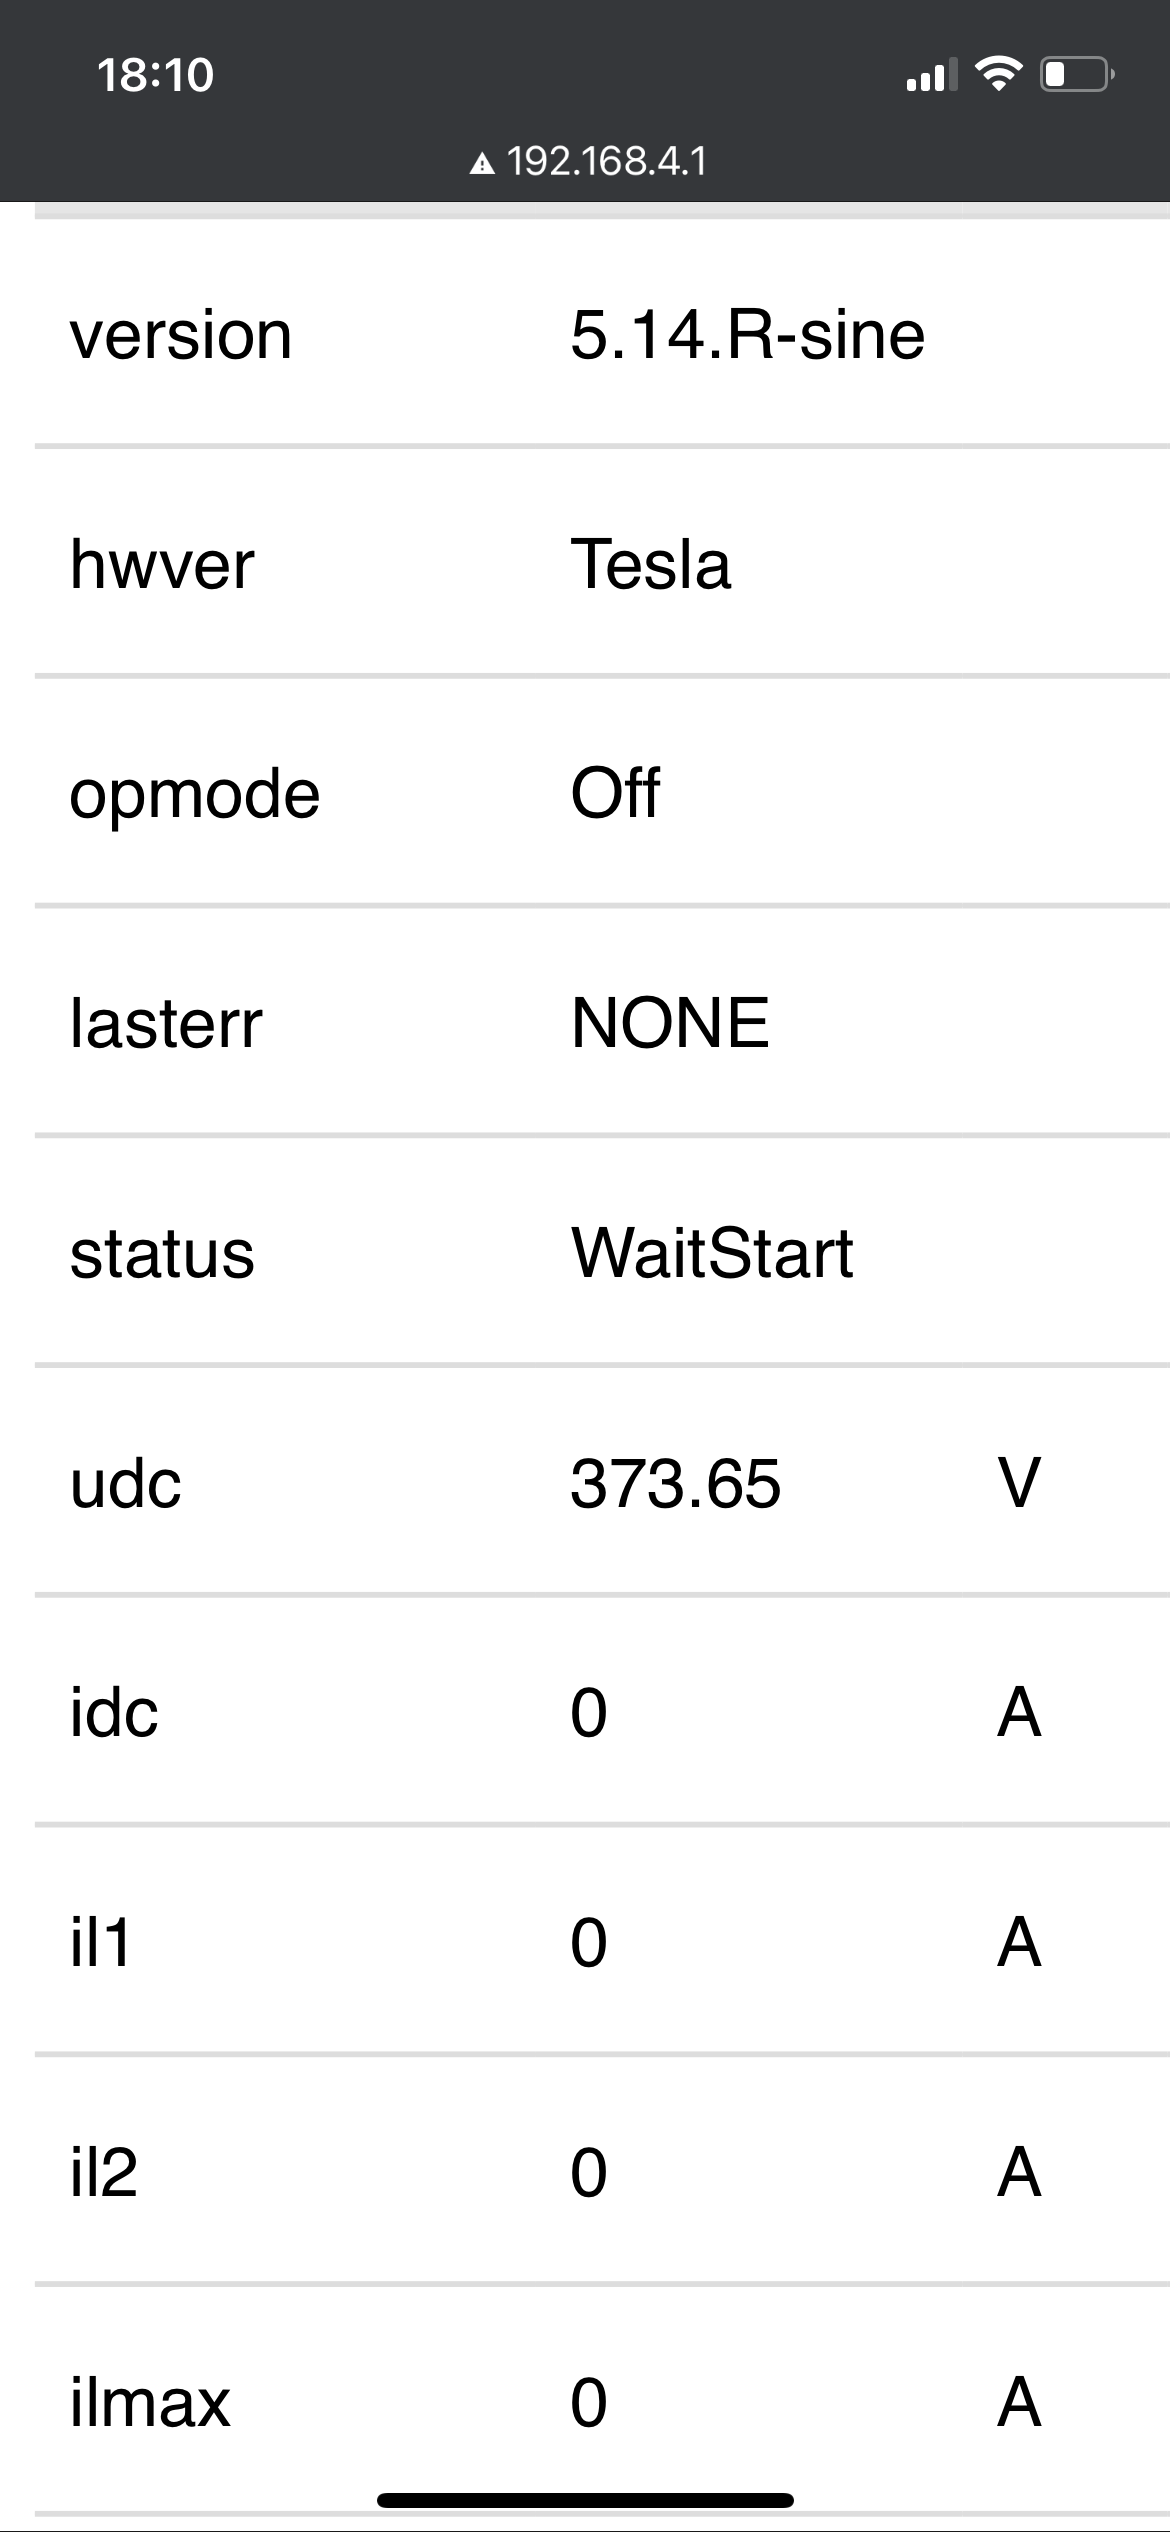Tap the il1 current value

click(589, 1942)
